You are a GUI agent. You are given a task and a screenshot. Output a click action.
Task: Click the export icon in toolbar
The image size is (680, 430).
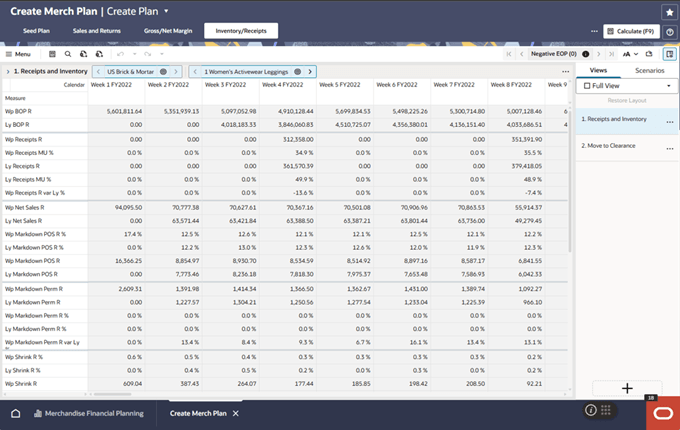(x=649, y=54)
